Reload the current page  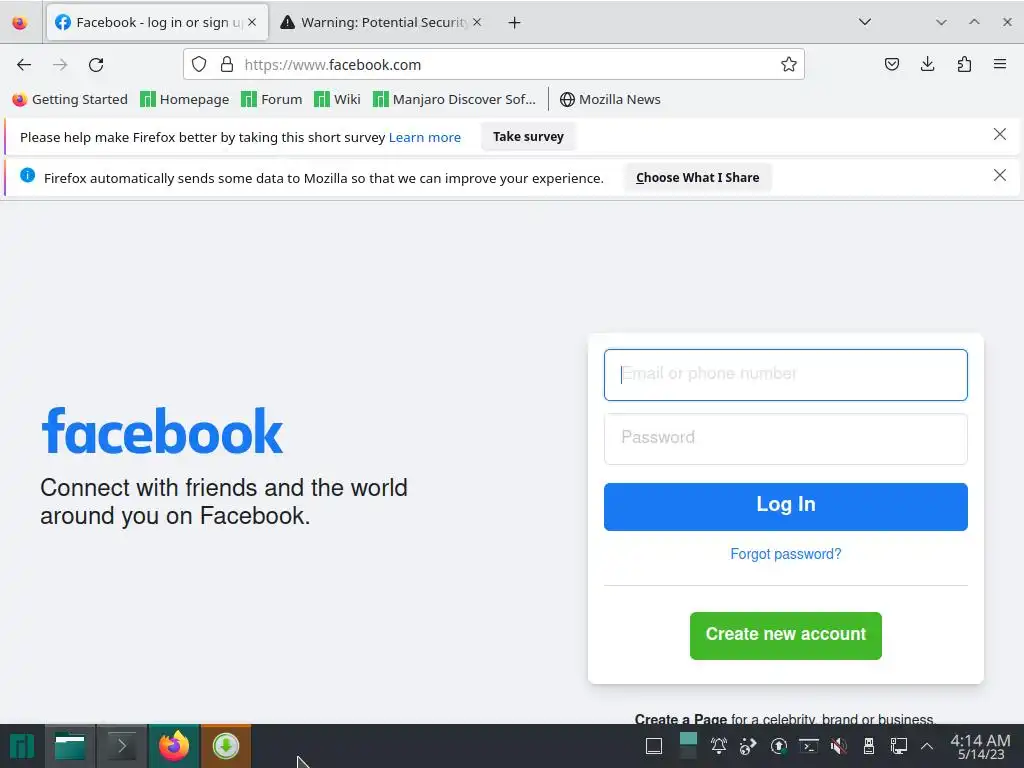coord(96,65)
